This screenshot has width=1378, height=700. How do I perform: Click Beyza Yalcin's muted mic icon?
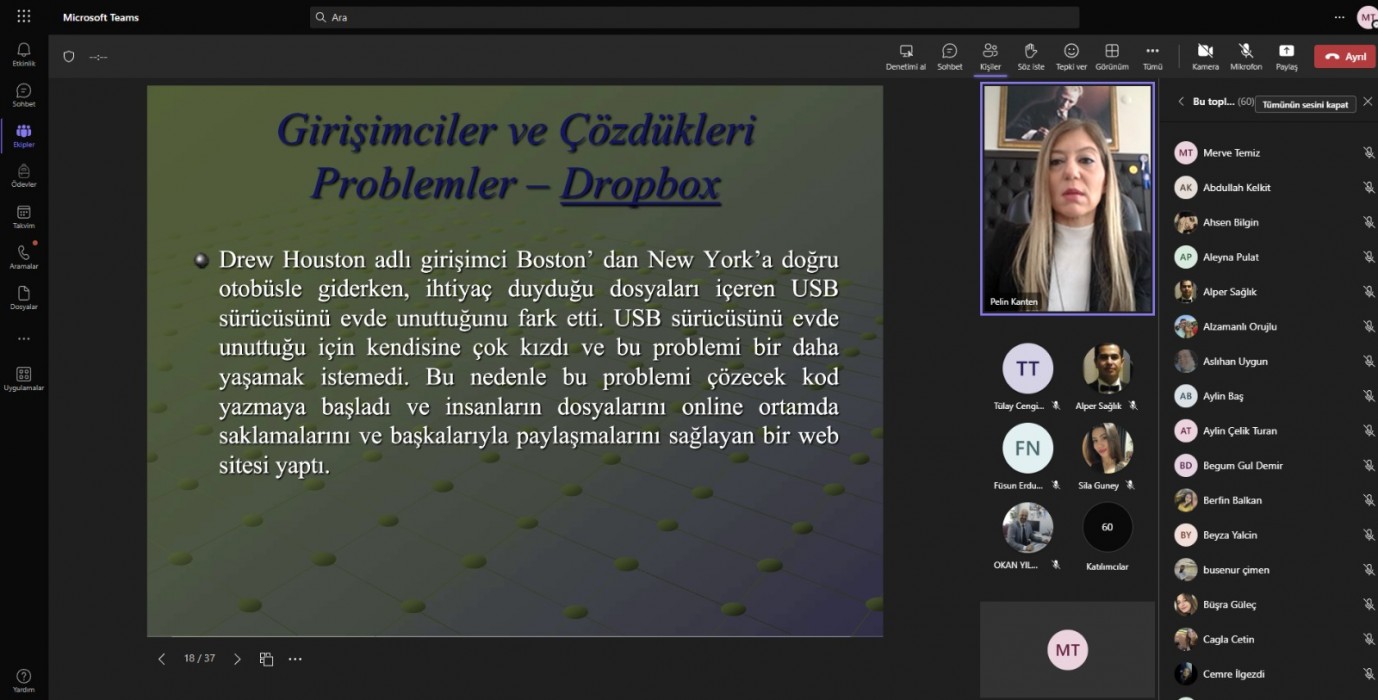point(1368,535)
